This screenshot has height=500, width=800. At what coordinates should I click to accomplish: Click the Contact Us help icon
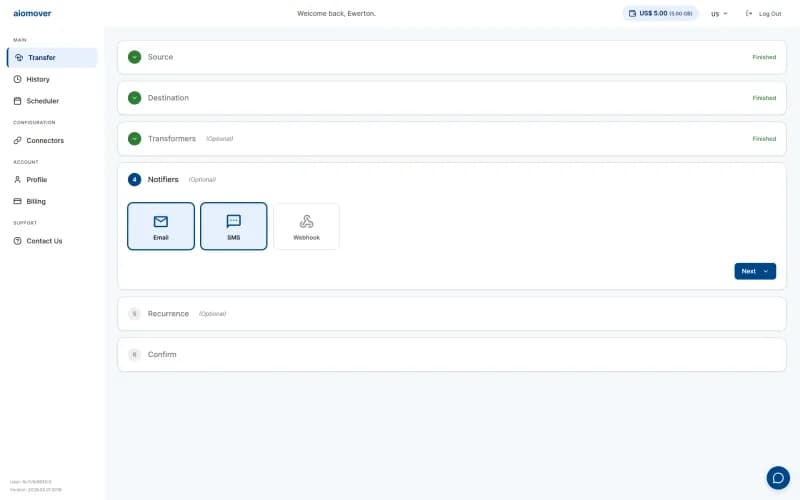(x=17, y=241)
